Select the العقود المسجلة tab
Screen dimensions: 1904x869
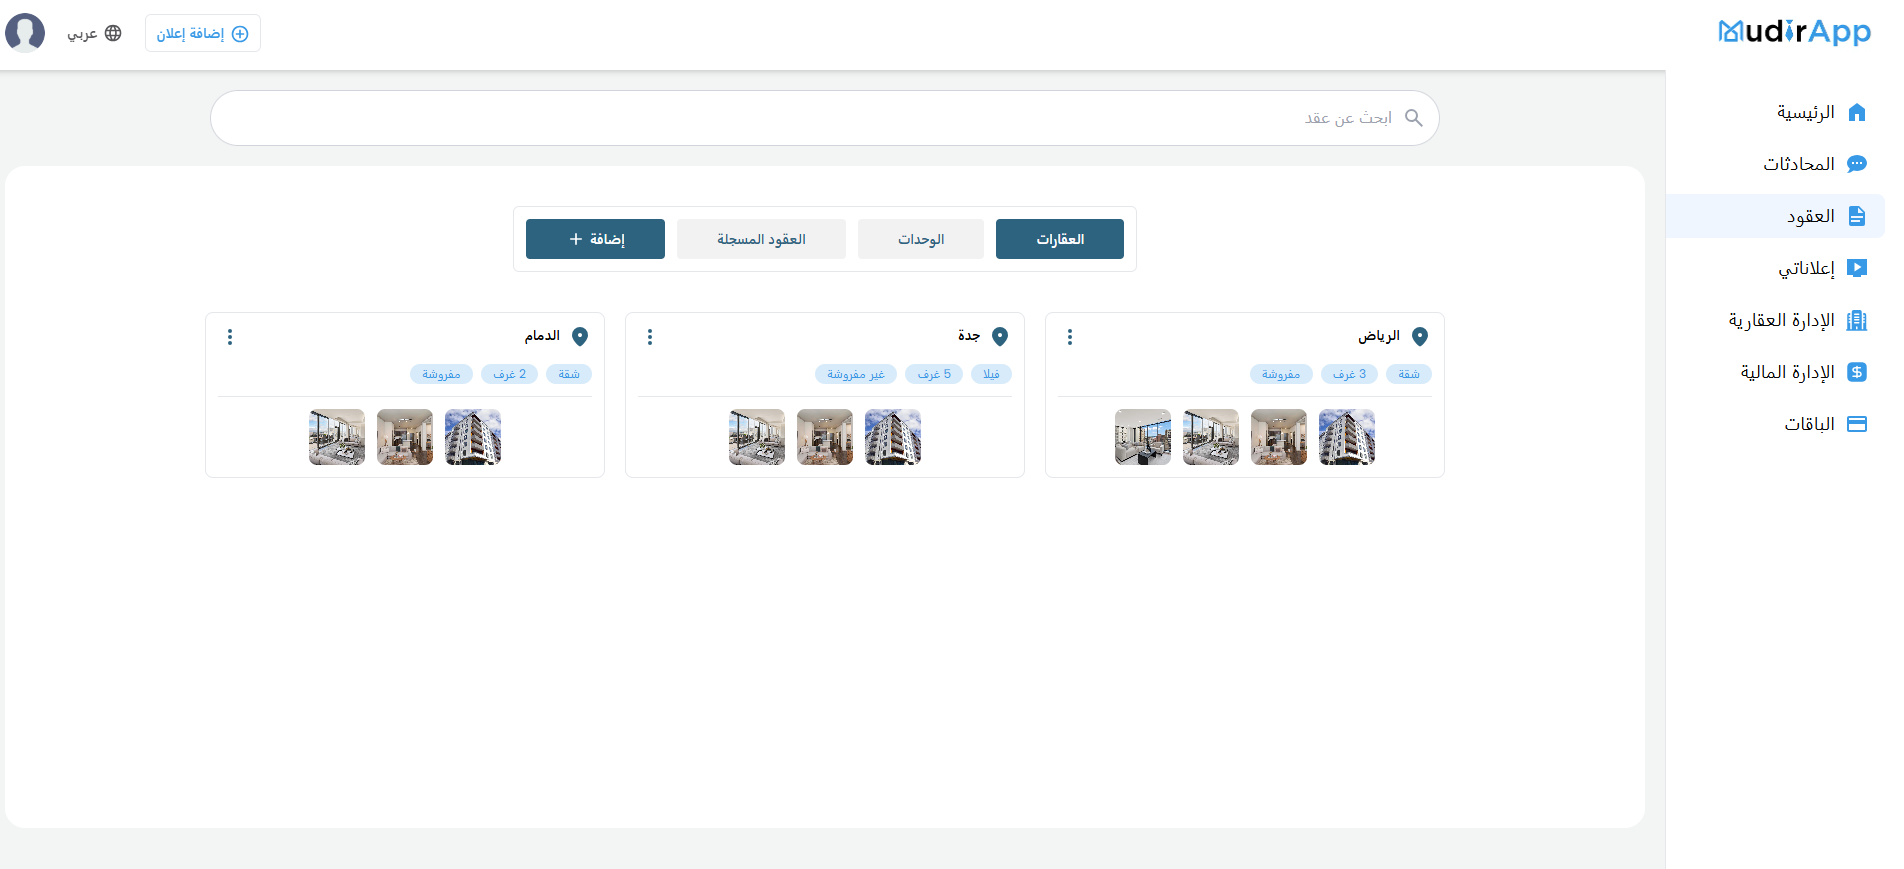click(x=761, y=239)
